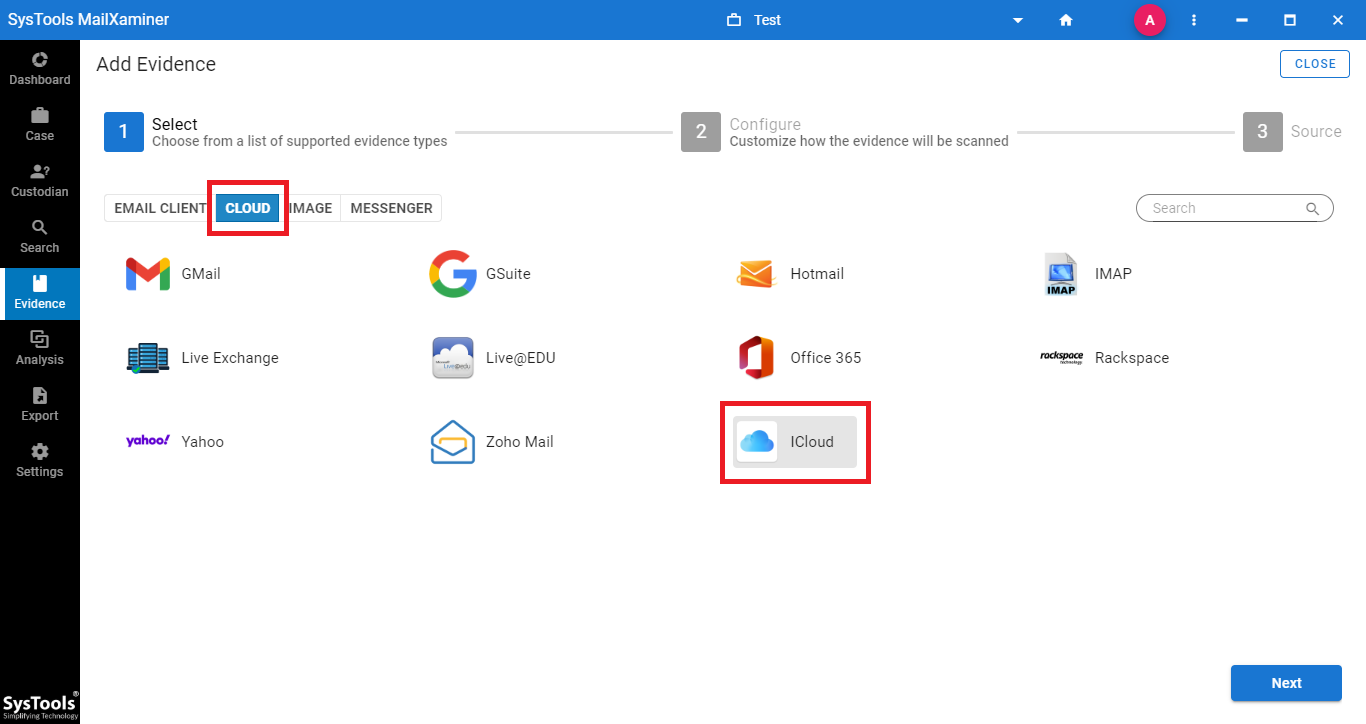Screen dimensions: 1366x724
Task: Open the Case section in sidebar
Action: (40, 124)
